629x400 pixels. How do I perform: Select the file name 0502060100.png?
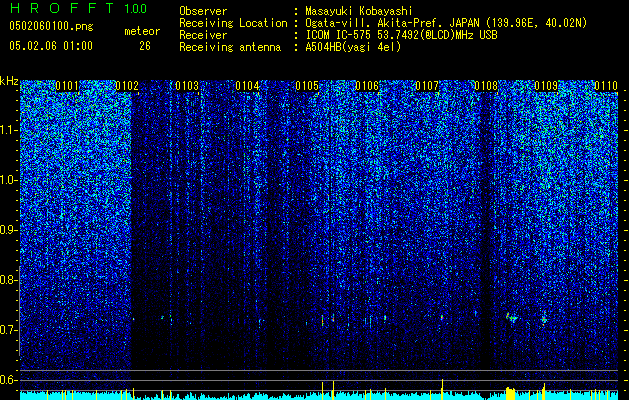tap(51, 26)
